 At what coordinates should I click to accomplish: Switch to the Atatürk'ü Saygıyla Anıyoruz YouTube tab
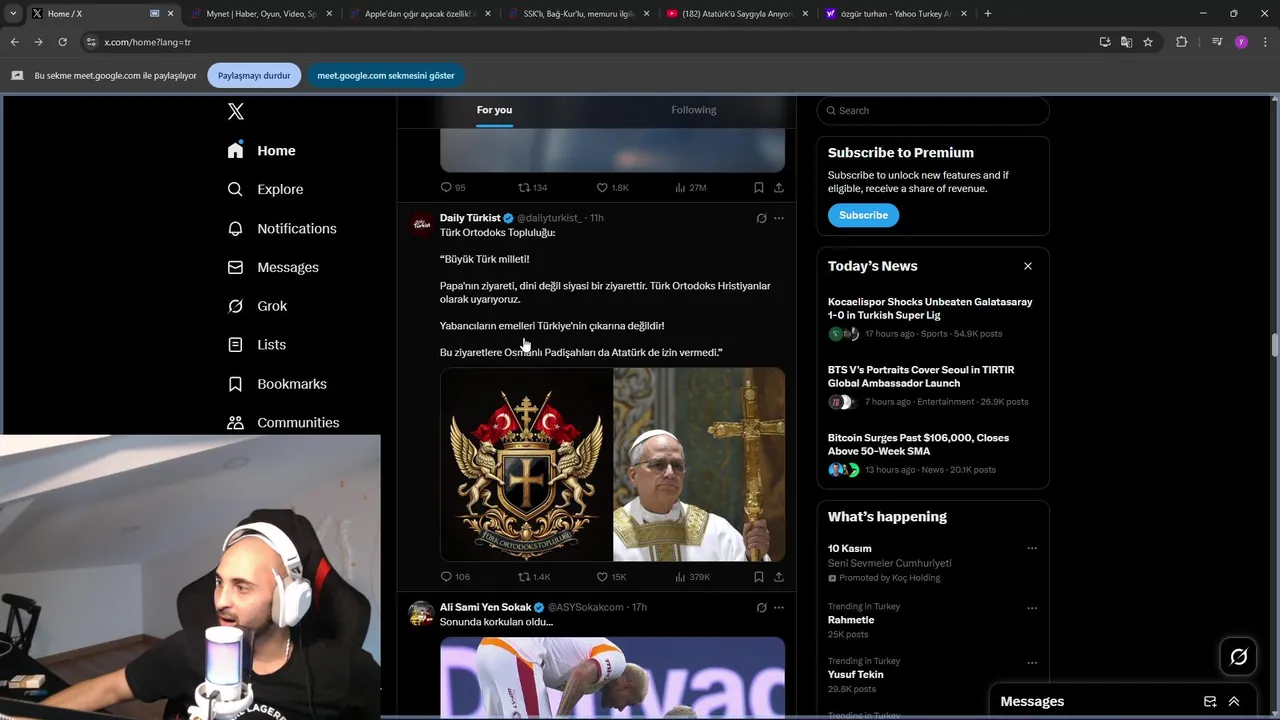(736, 14)
